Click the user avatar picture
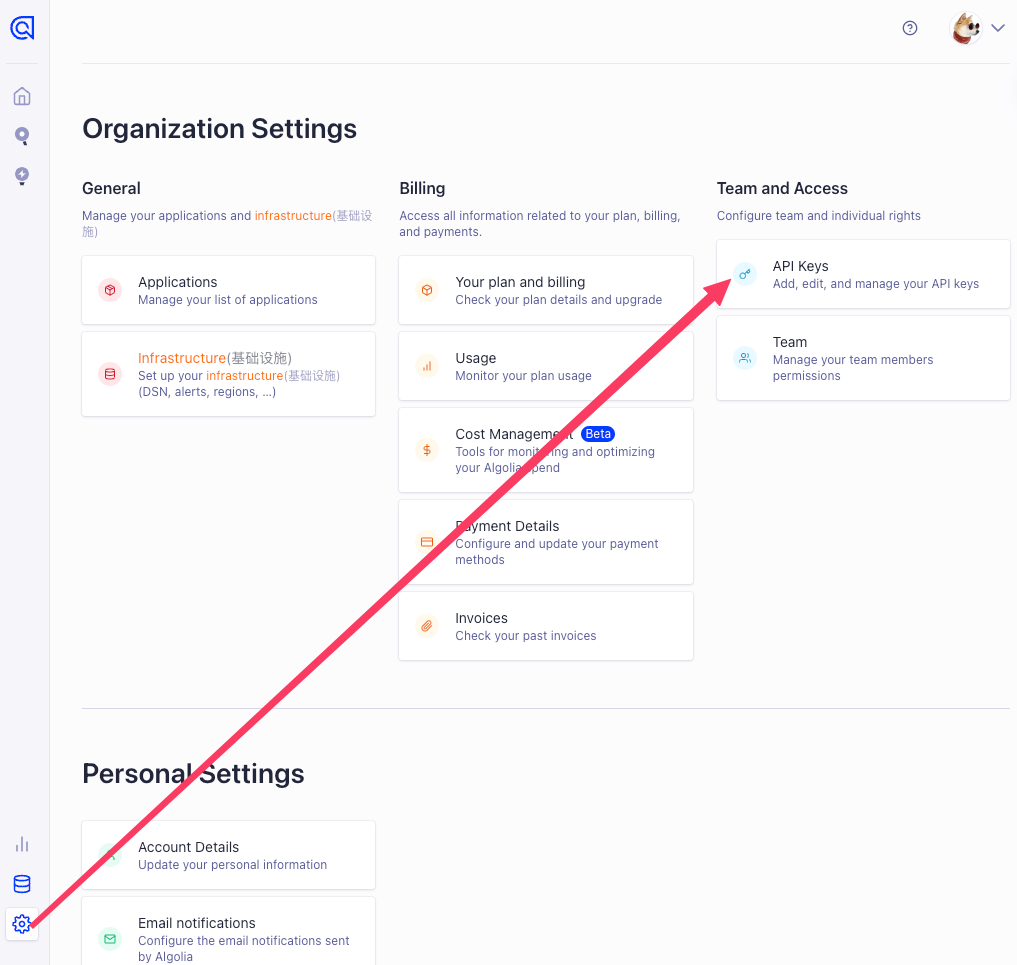Viewport: 1017px width, 965px height. pyautogui.click(x=966, y=29)
